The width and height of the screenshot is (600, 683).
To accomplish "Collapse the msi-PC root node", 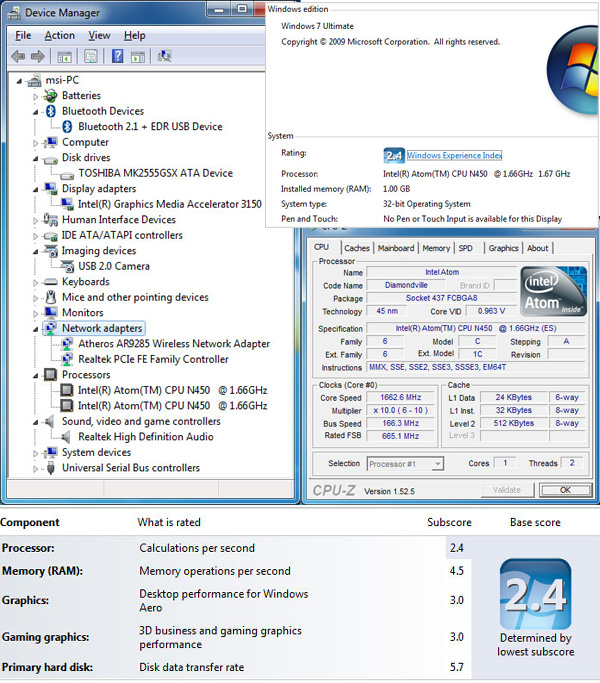I will point(19,81).
